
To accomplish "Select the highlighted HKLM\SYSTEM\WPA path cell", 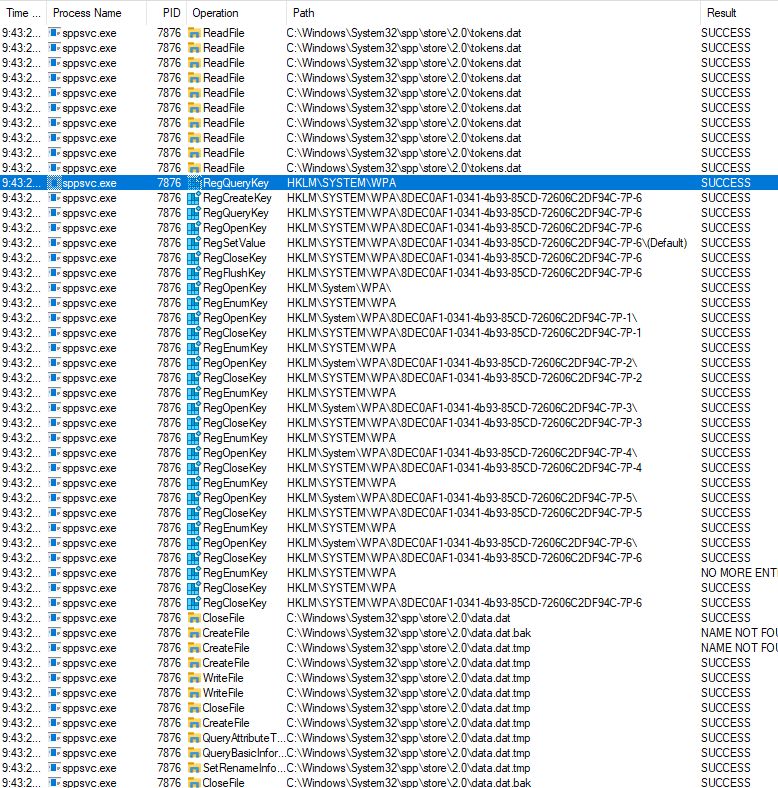I will (x=342, y=183).
